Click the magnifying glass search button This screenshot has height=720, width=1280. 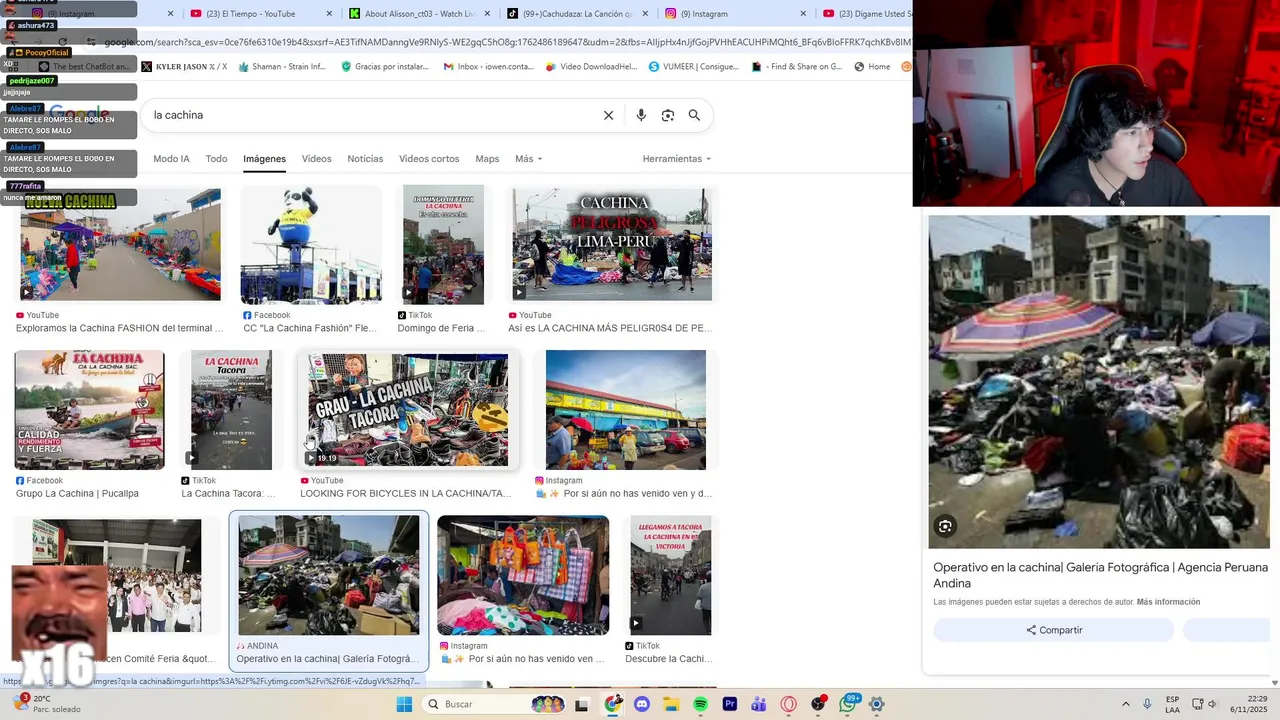(x=694, y=115)
